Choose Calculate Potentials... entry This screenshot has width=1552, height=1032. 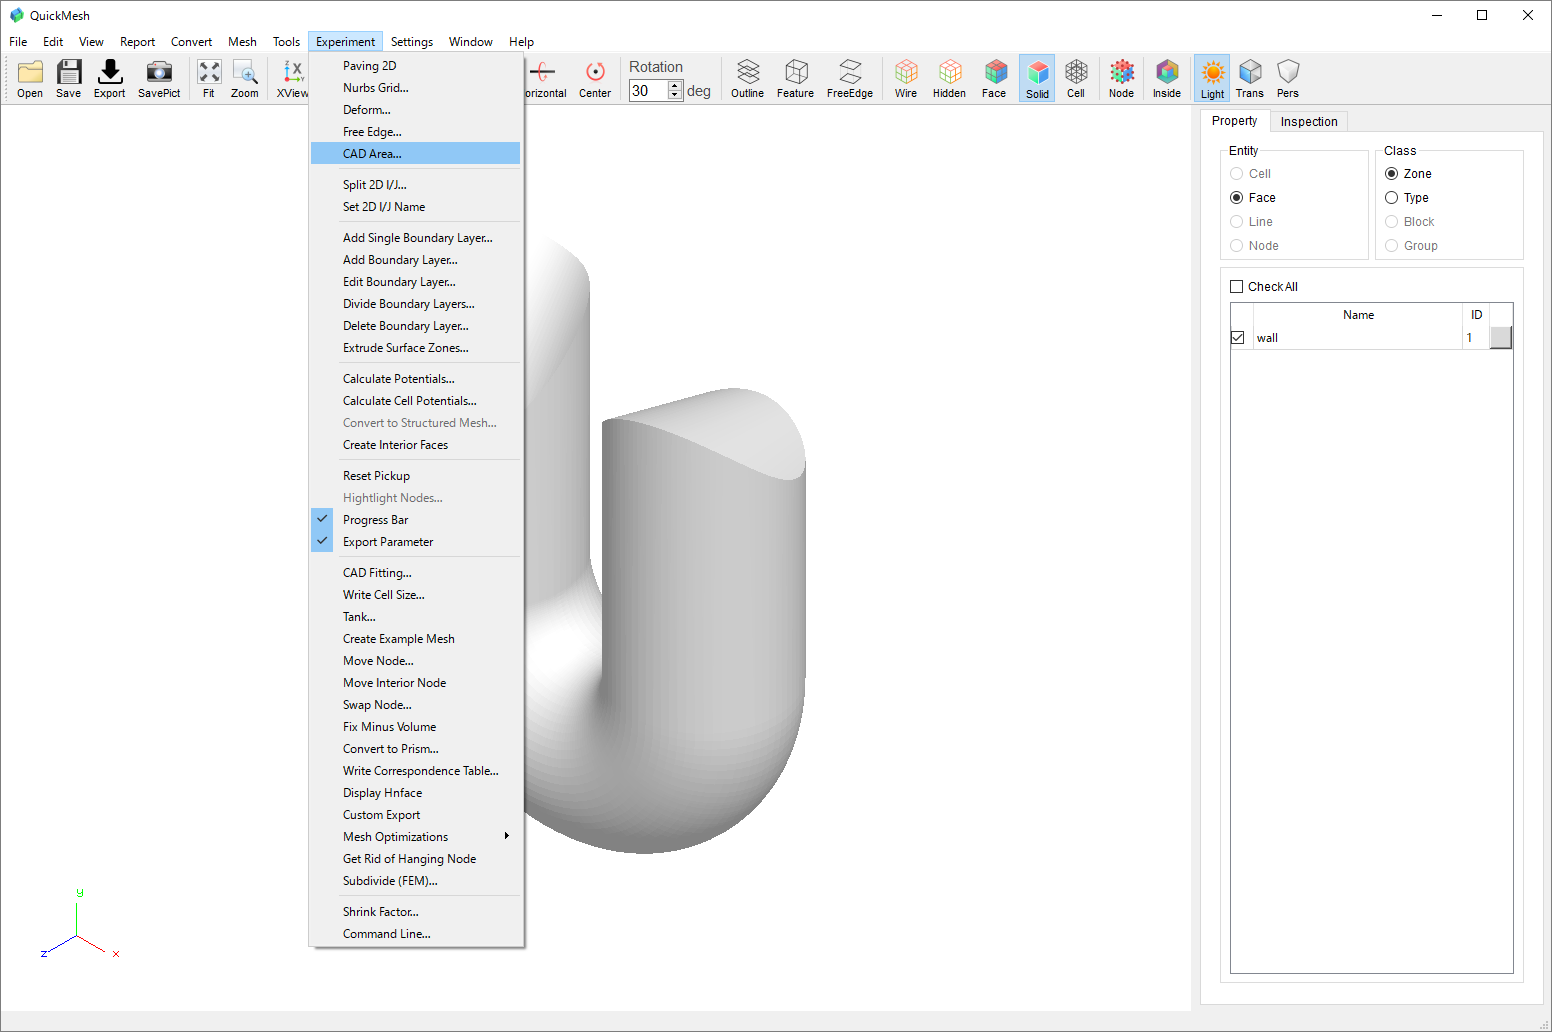coord(415,379)
